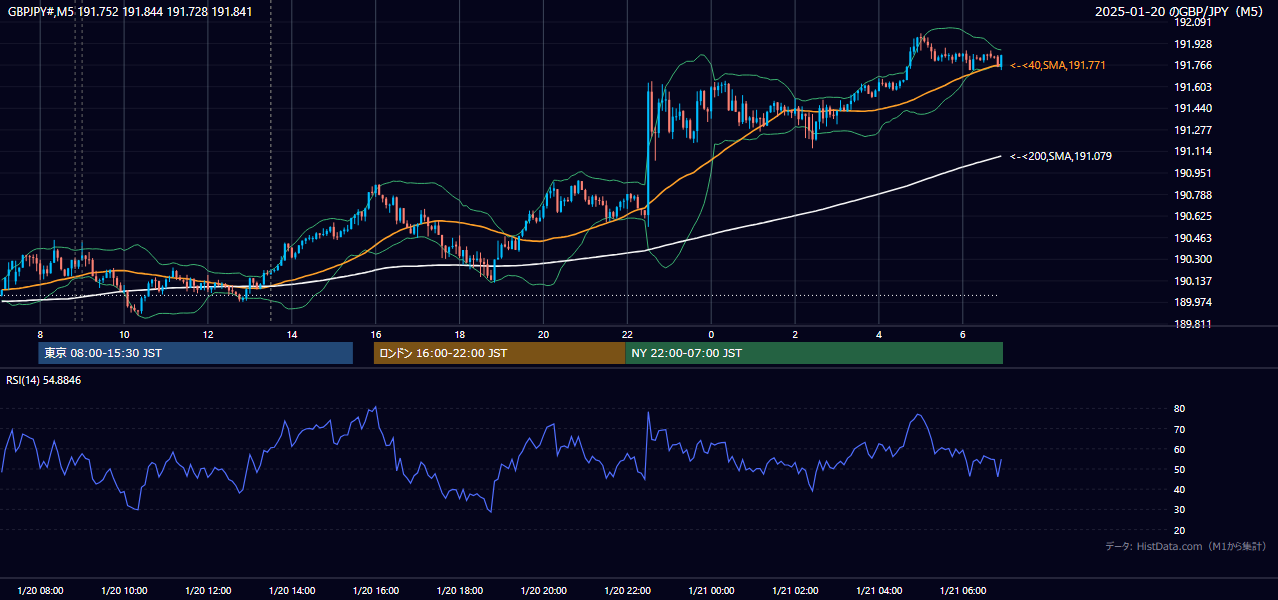Click hour label 12 under the price chart
The image size is (1278, 600).
[x=208, y=334]
